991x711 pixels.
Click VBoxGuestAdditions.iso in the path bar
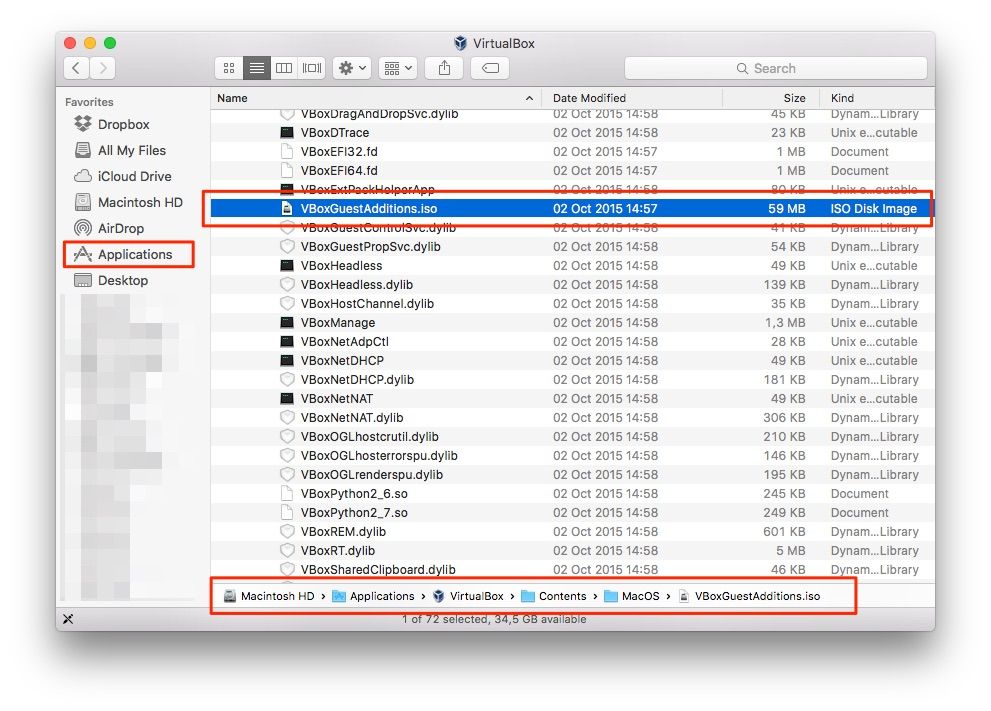750,596
